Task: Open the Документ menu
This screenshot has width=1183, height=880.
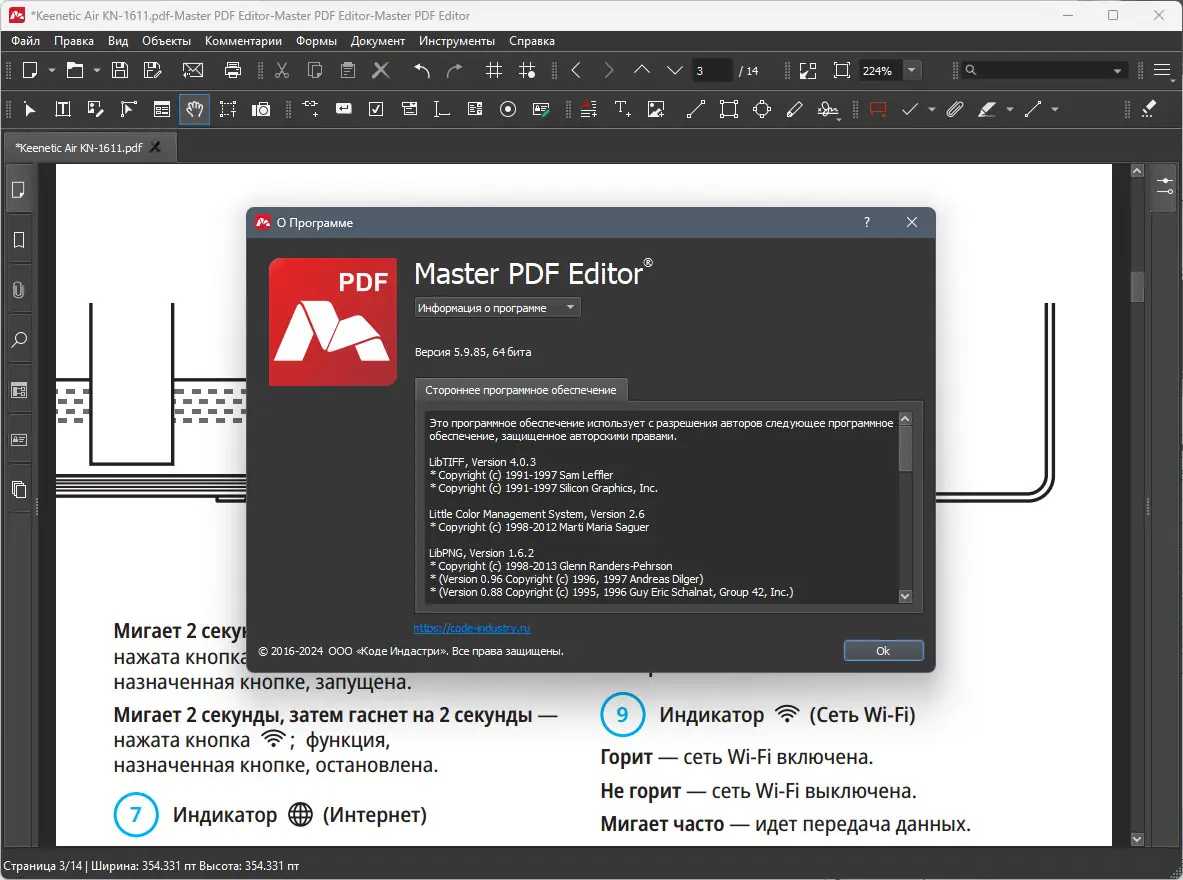Action: (378, 41)
